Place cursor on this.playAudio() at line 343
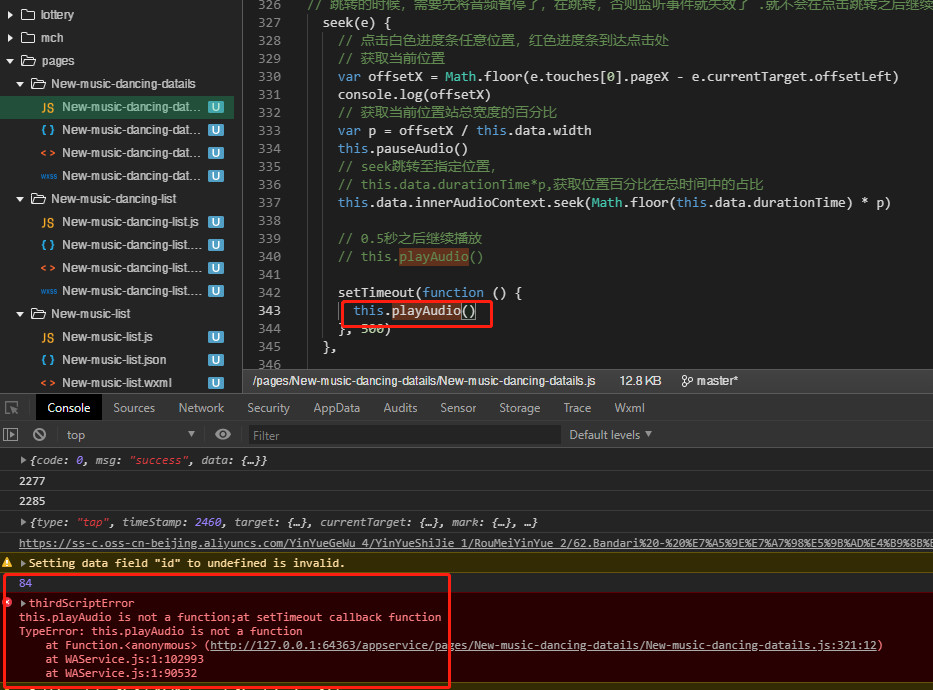Image resolution: width=933 pixels, height=690 pixels. point(415,310)
